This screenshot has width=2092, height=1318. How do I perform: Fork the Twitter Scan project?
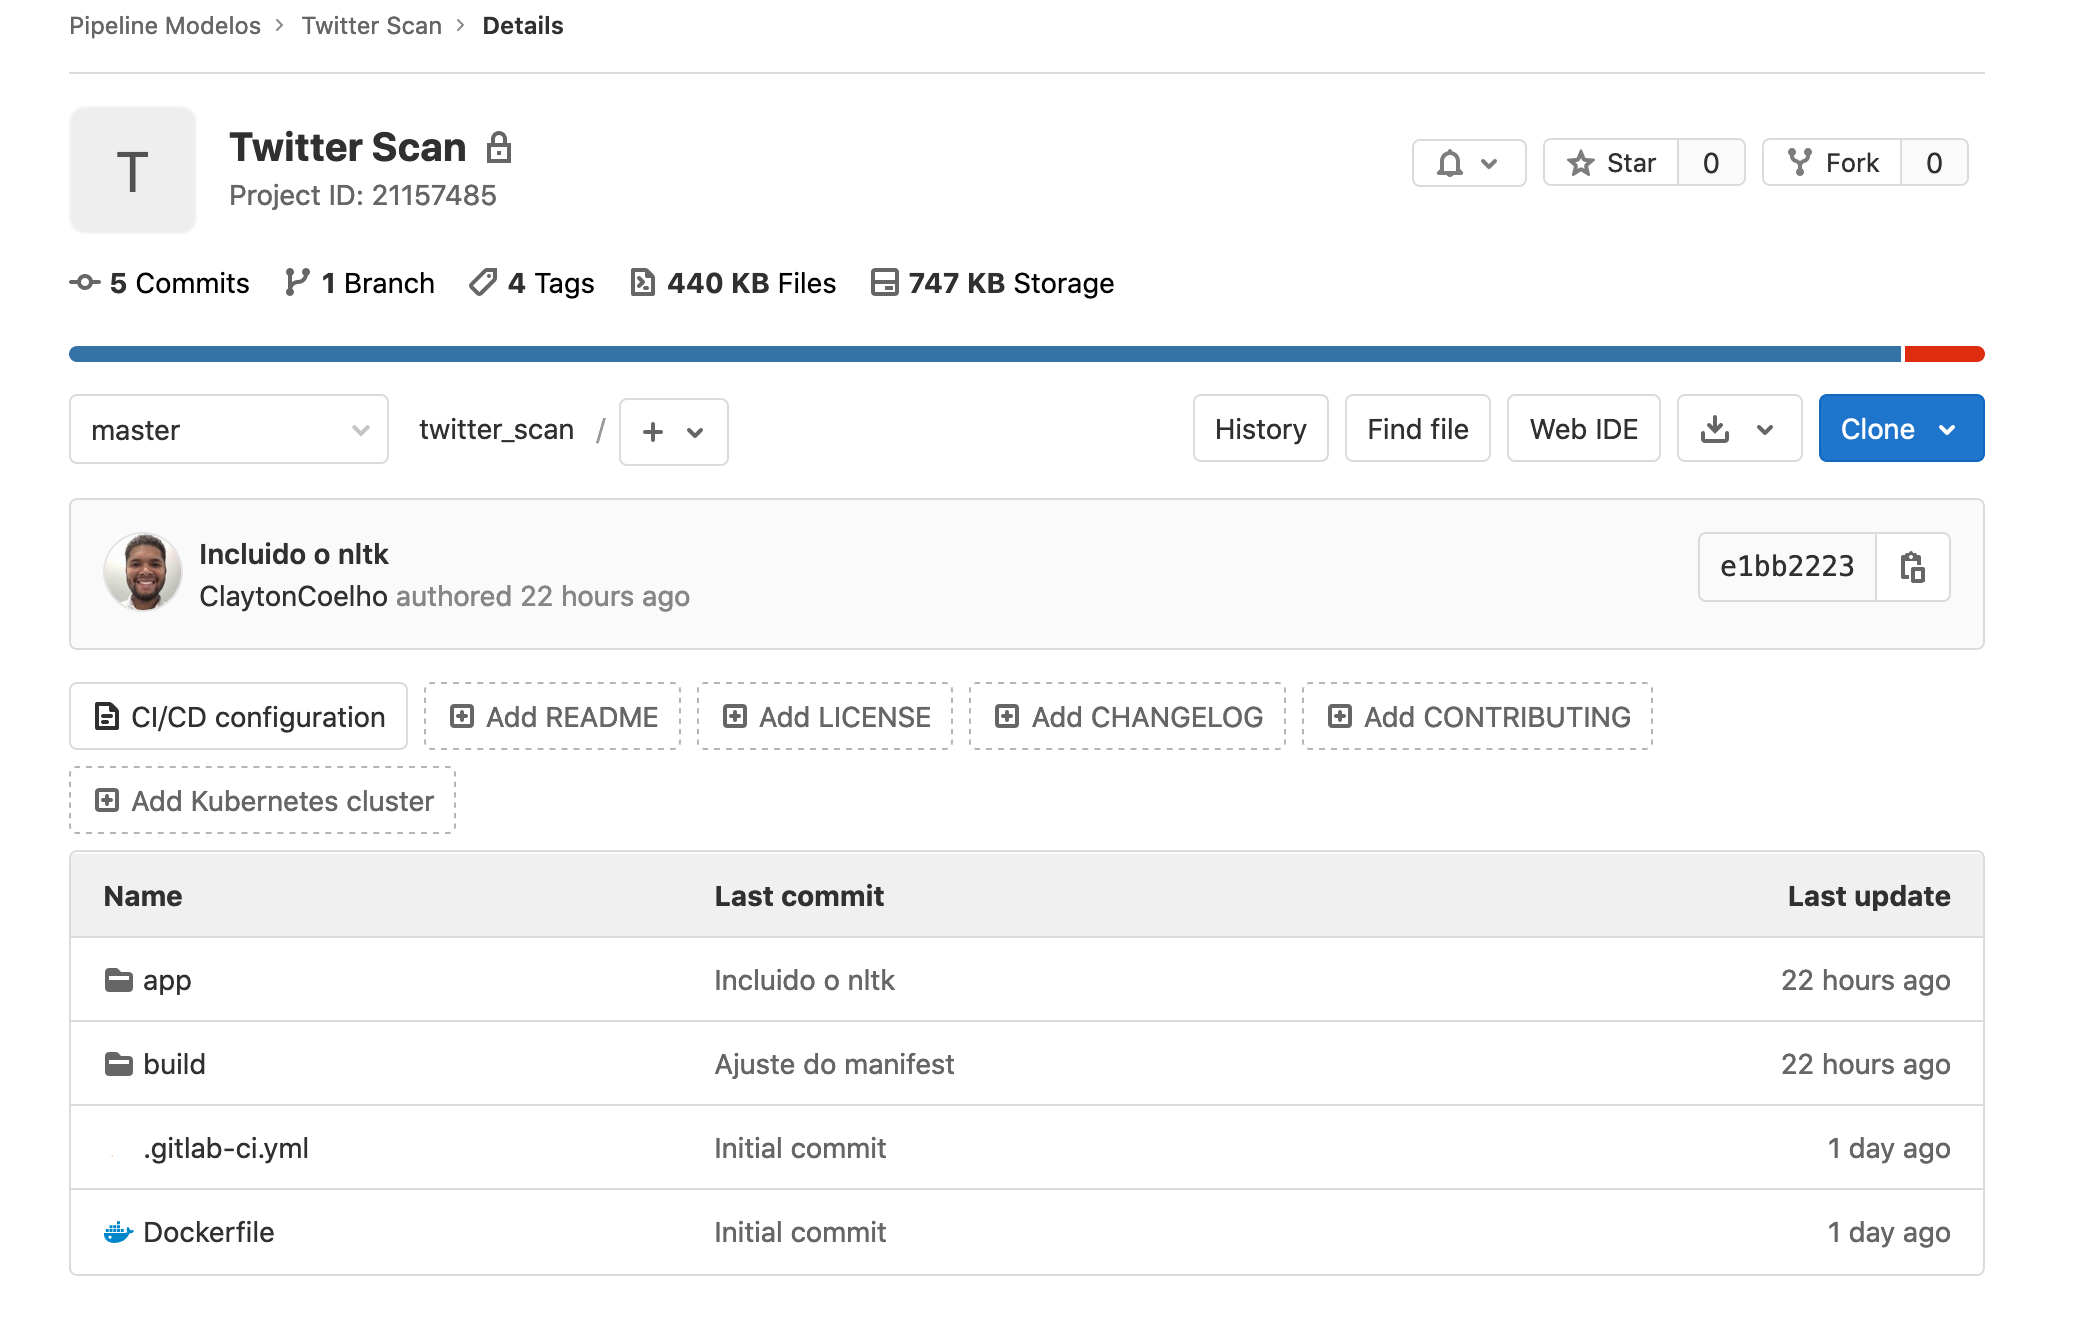tap(1833, 163)
